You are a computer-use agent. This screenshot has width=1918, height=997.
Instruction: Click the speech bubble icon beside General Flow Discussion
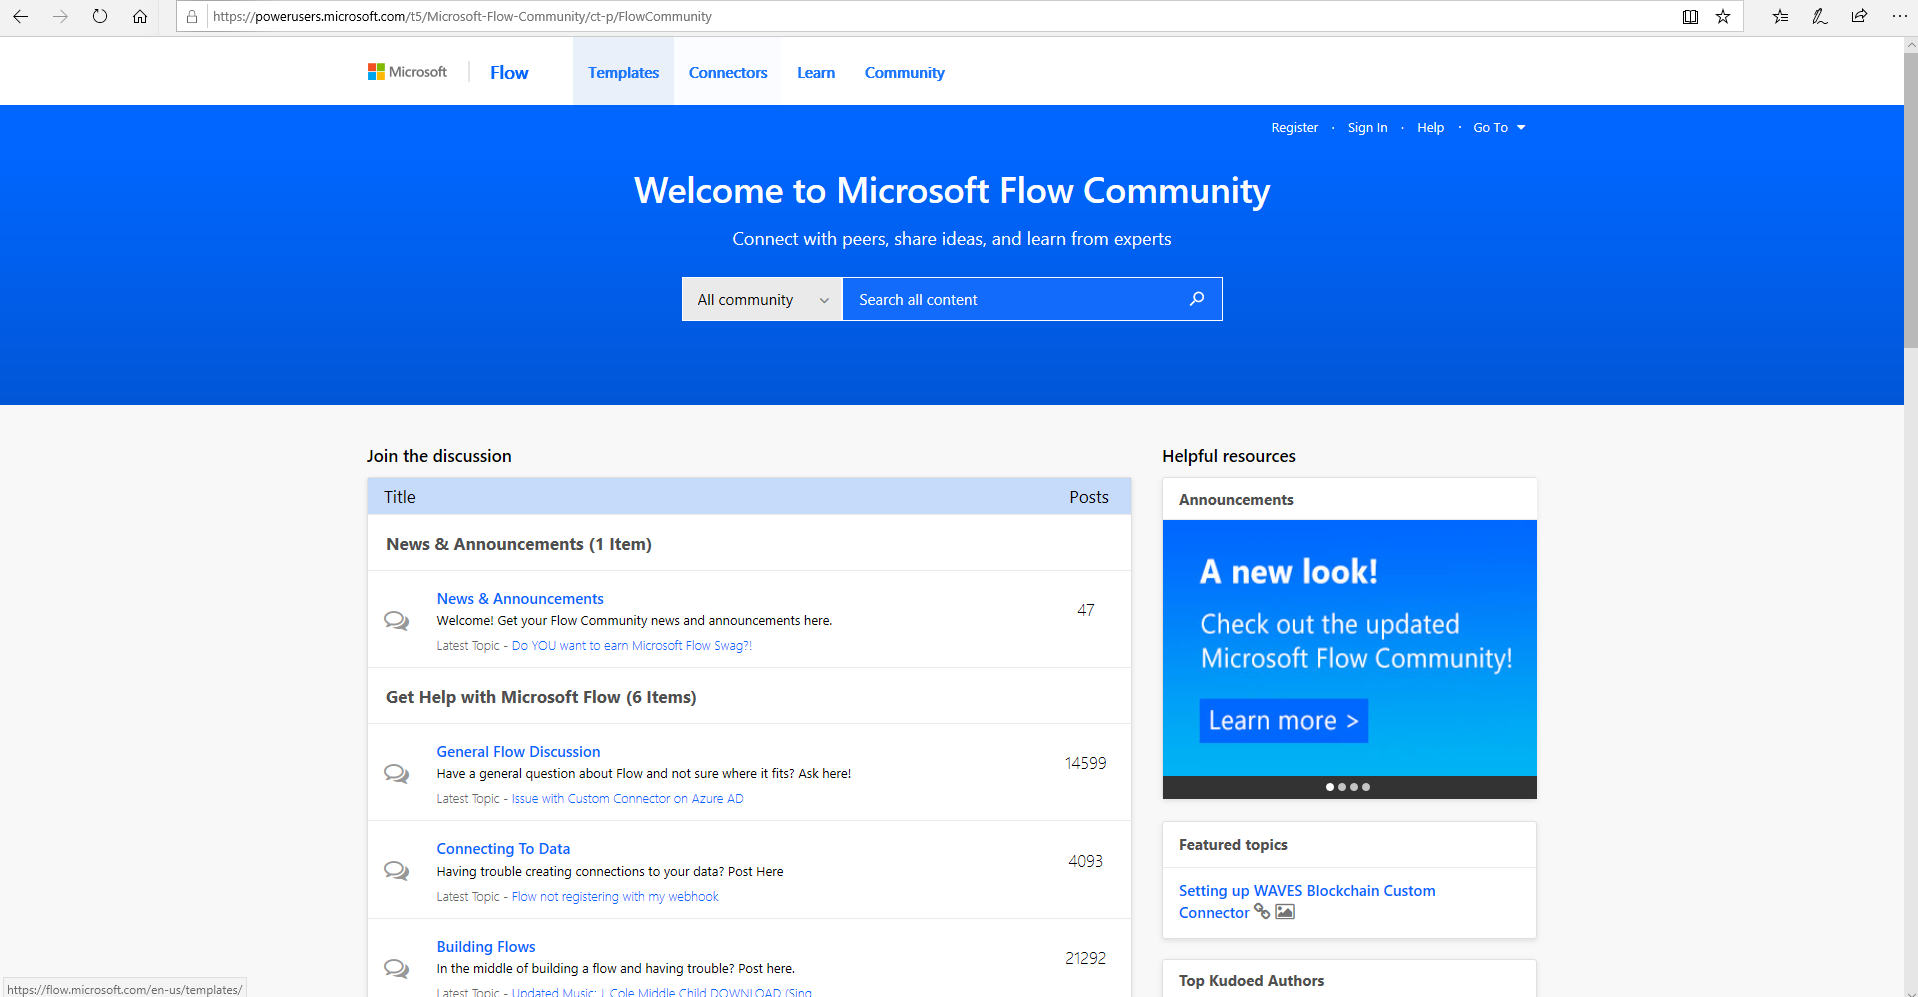coord(396,773)
